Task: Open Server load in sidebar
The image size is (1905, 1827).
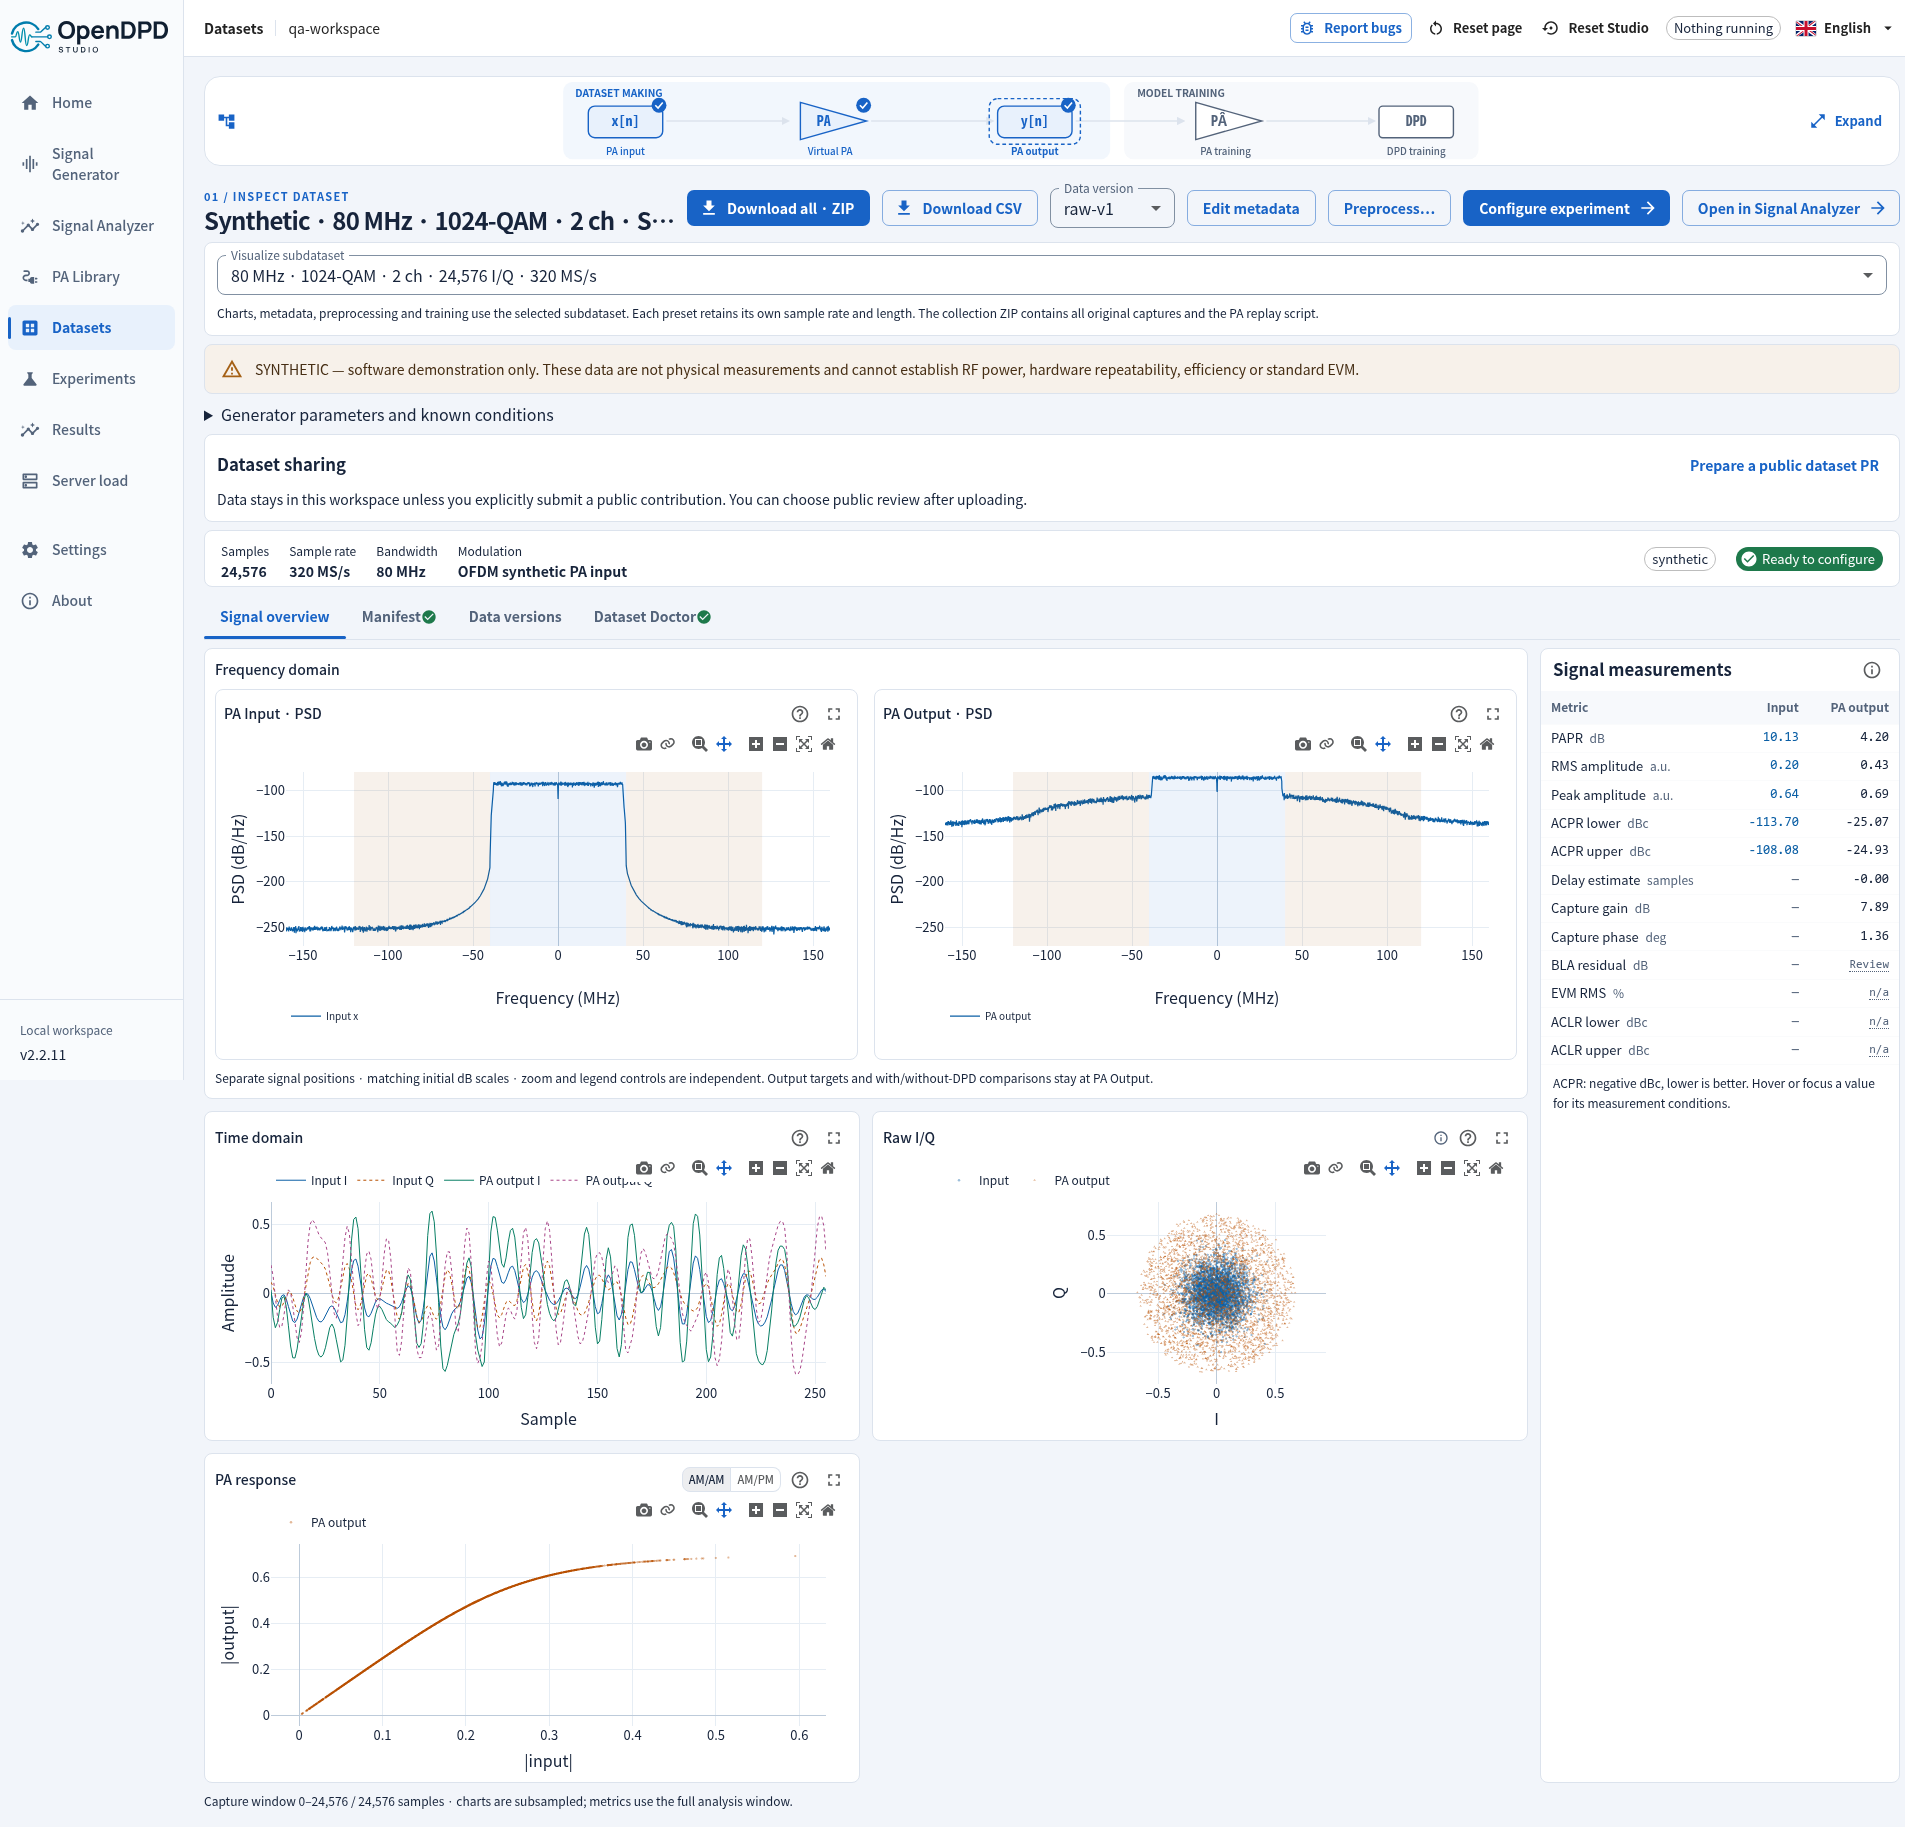Action: 91,481
